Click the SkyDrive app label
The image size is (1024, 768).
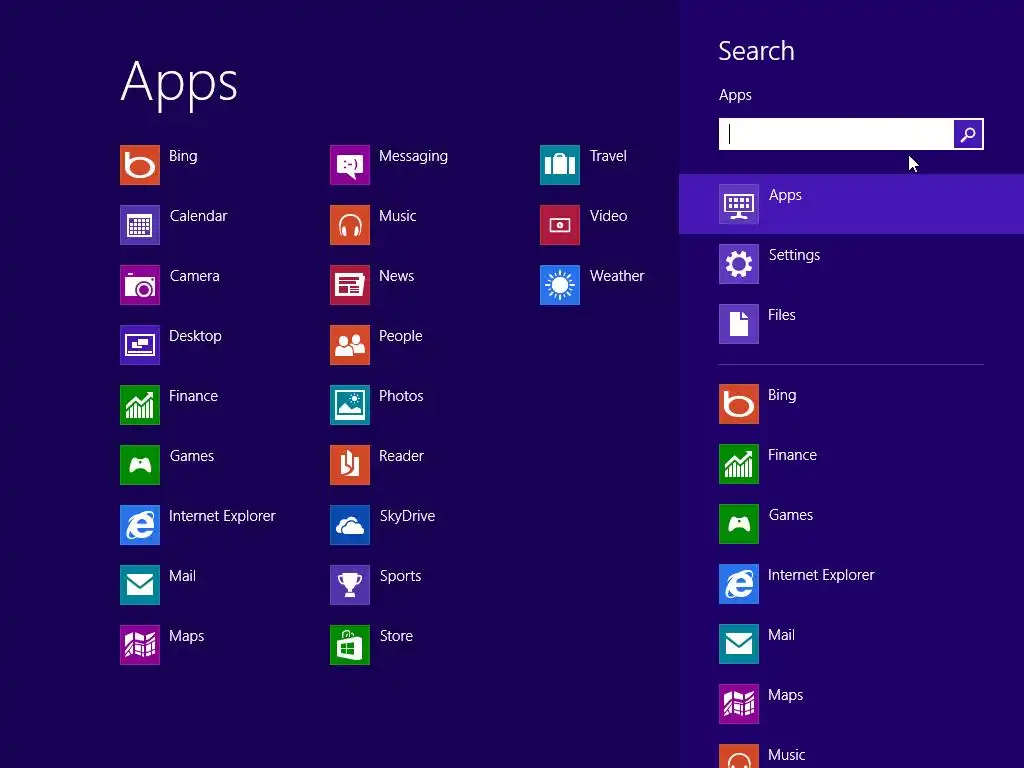click(407, 517)
